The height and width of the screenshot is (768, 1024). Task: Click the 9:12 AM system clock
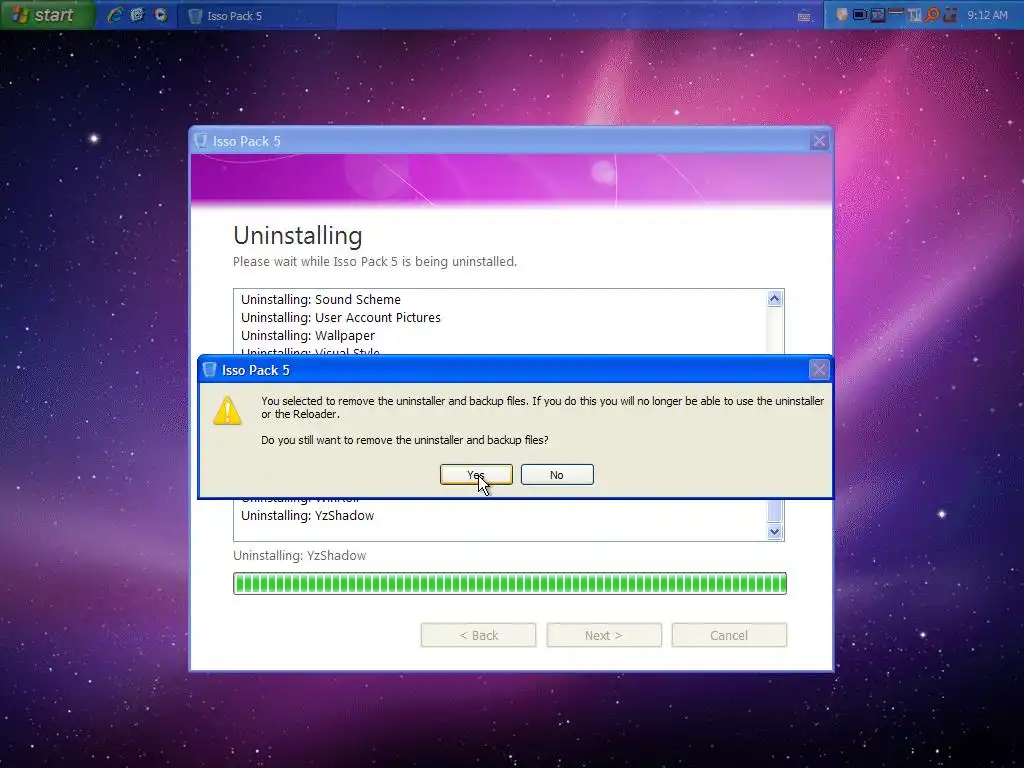[x=987, y=15]
